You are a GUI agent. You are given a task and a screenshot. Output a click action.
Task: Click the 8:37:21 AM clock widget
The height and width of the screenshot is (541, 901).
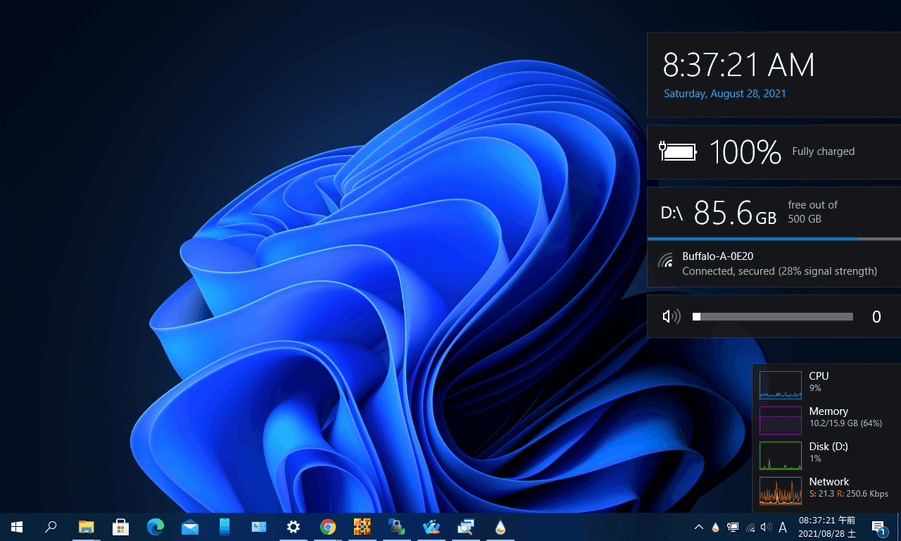tap(738, 64)
